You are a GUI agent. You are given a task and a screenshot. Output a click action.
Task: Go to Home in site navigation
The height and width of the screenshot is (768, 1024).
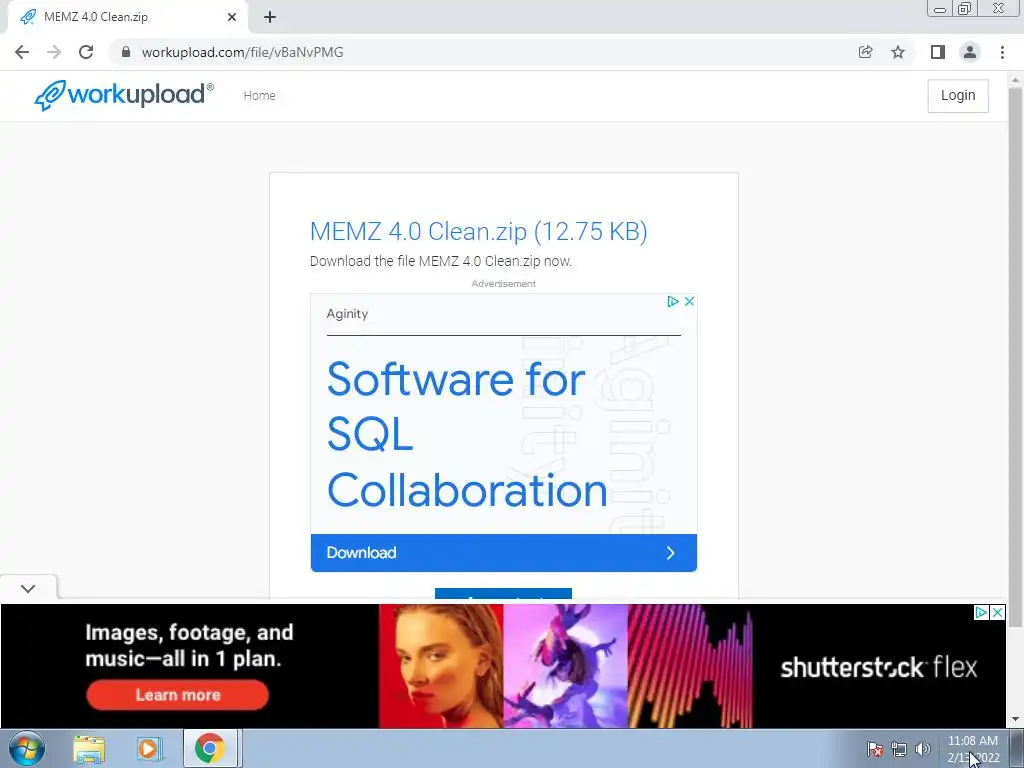coord(259,95)
